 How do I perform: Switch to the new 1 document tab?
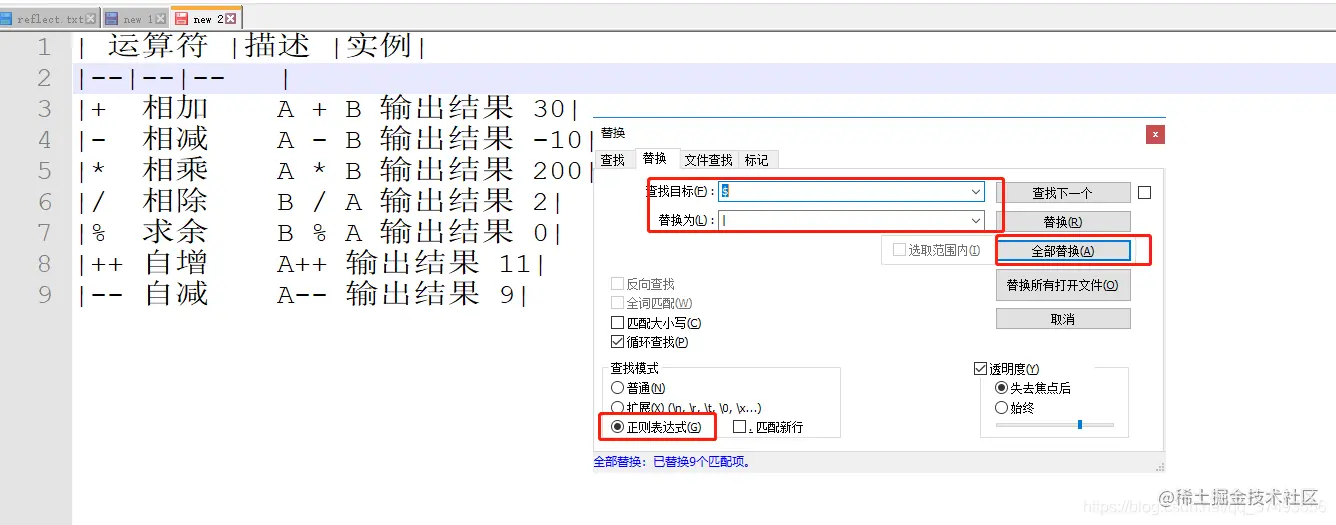click(x=138, y=19)
